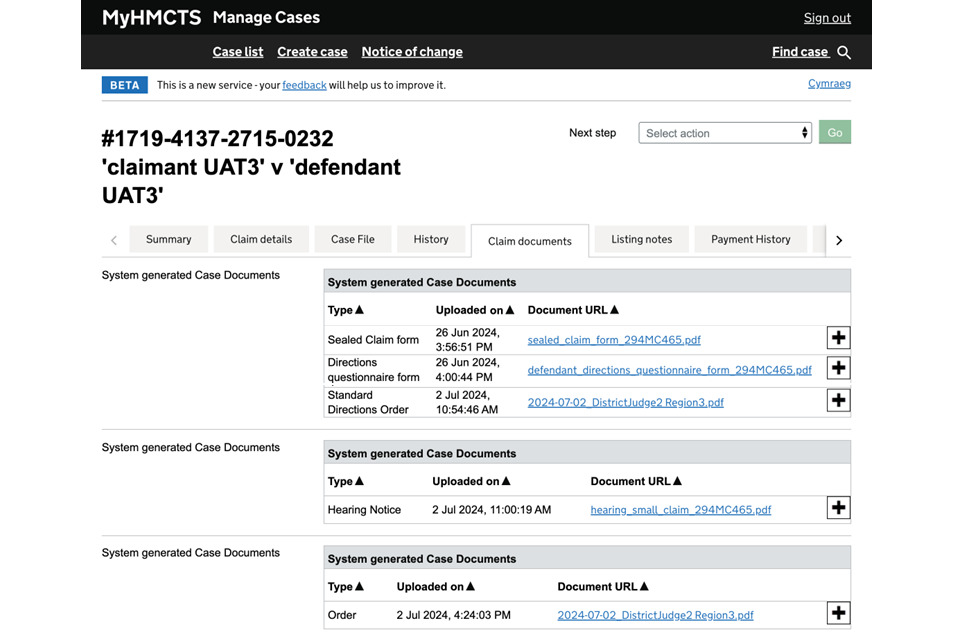This screenshot has width=960, height=640.
Task: Switch to the Case File tab
Action: [352, 239]
